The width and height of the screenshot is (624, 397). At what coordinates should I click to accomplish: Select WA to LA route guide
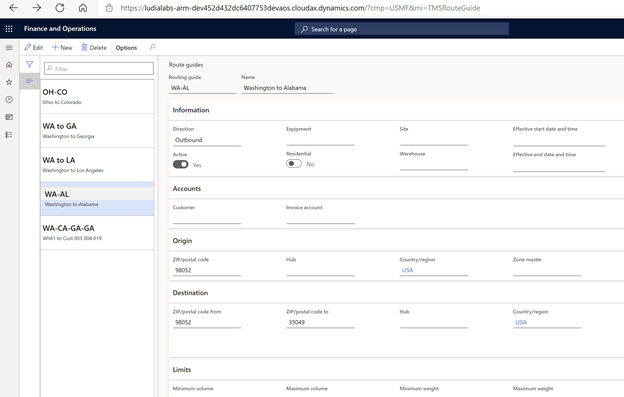pos(97,165)
